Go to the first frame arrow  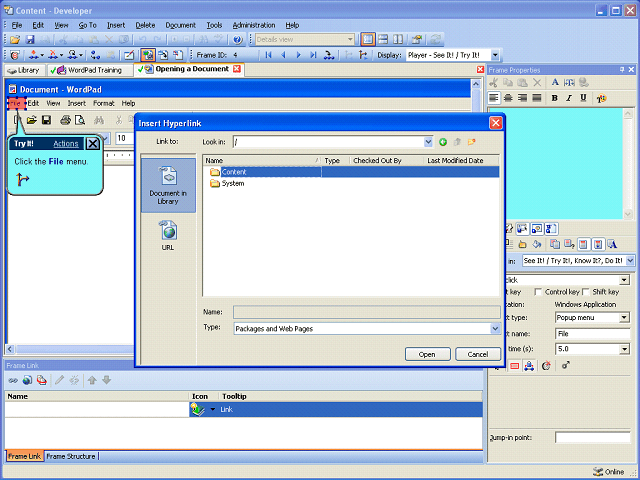pos(268,55)
